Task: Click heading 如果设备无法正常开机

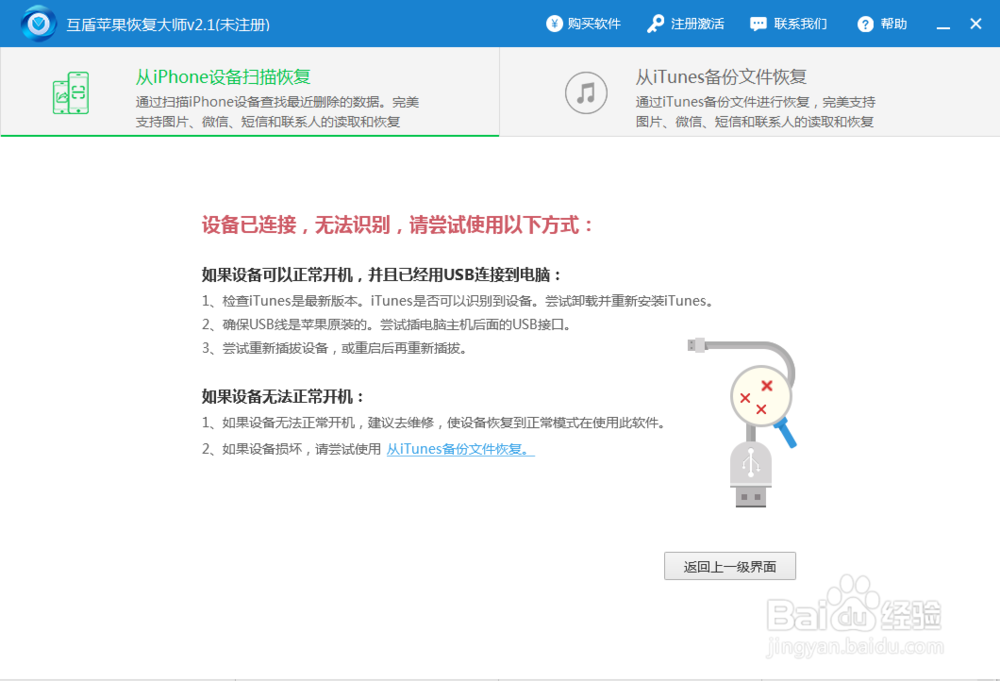Action: pyautogui.click(x=284, y=397)
